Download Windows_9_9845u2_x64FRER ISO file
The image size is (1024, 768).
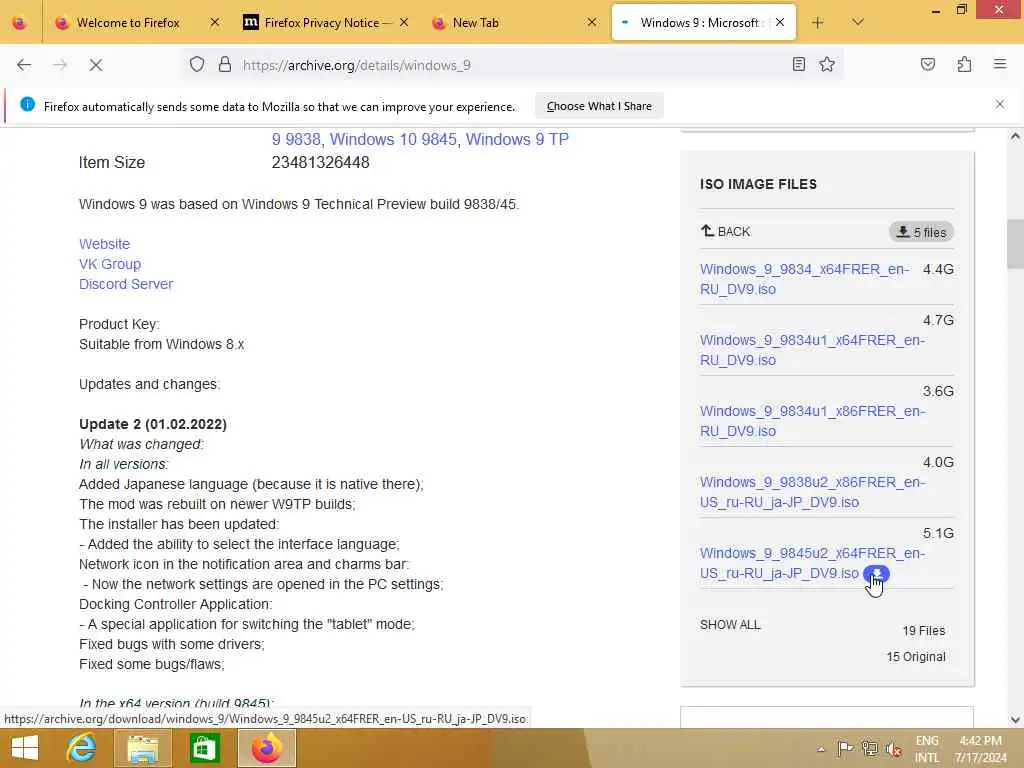[x=812, y=563]
